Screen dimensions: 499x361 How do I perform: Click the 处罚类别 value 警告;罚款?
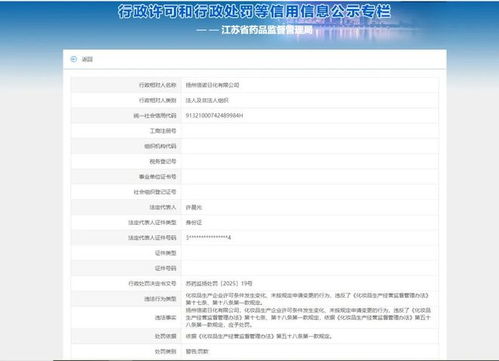tap(197, 352)
